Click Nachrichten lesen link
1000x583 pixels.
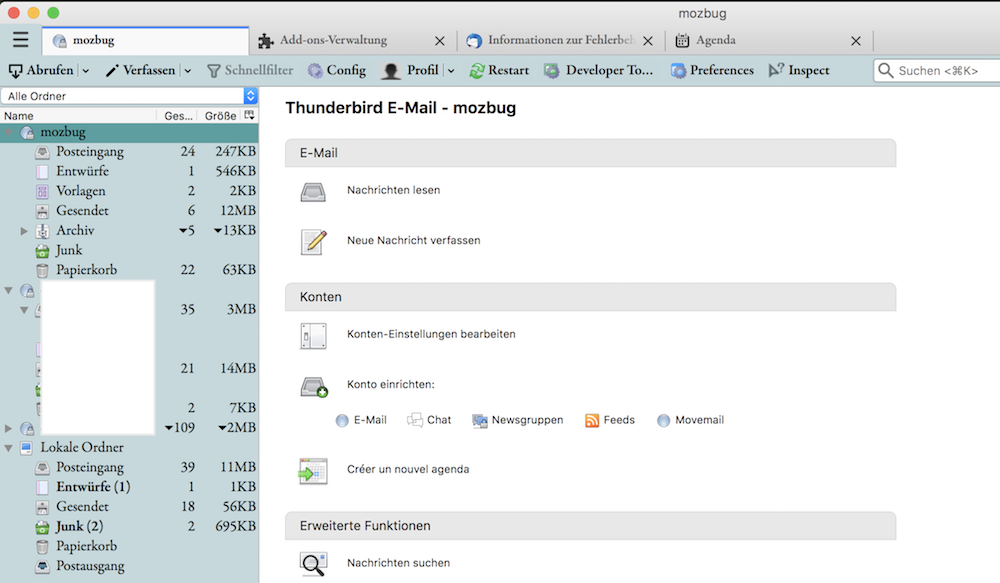(393, 190)
